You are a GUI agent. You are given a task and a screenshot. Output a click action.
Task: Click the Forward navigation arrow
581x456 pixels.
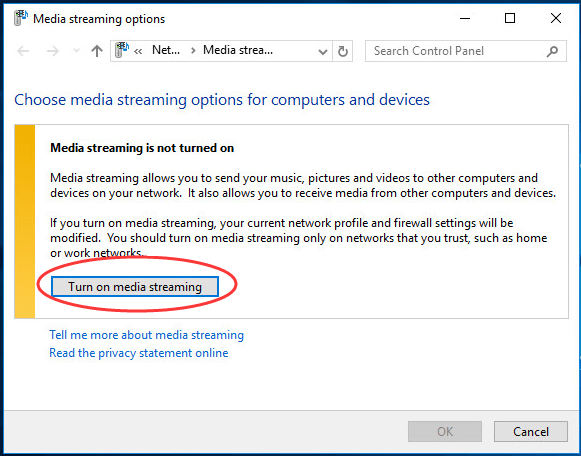click(53, 51)
